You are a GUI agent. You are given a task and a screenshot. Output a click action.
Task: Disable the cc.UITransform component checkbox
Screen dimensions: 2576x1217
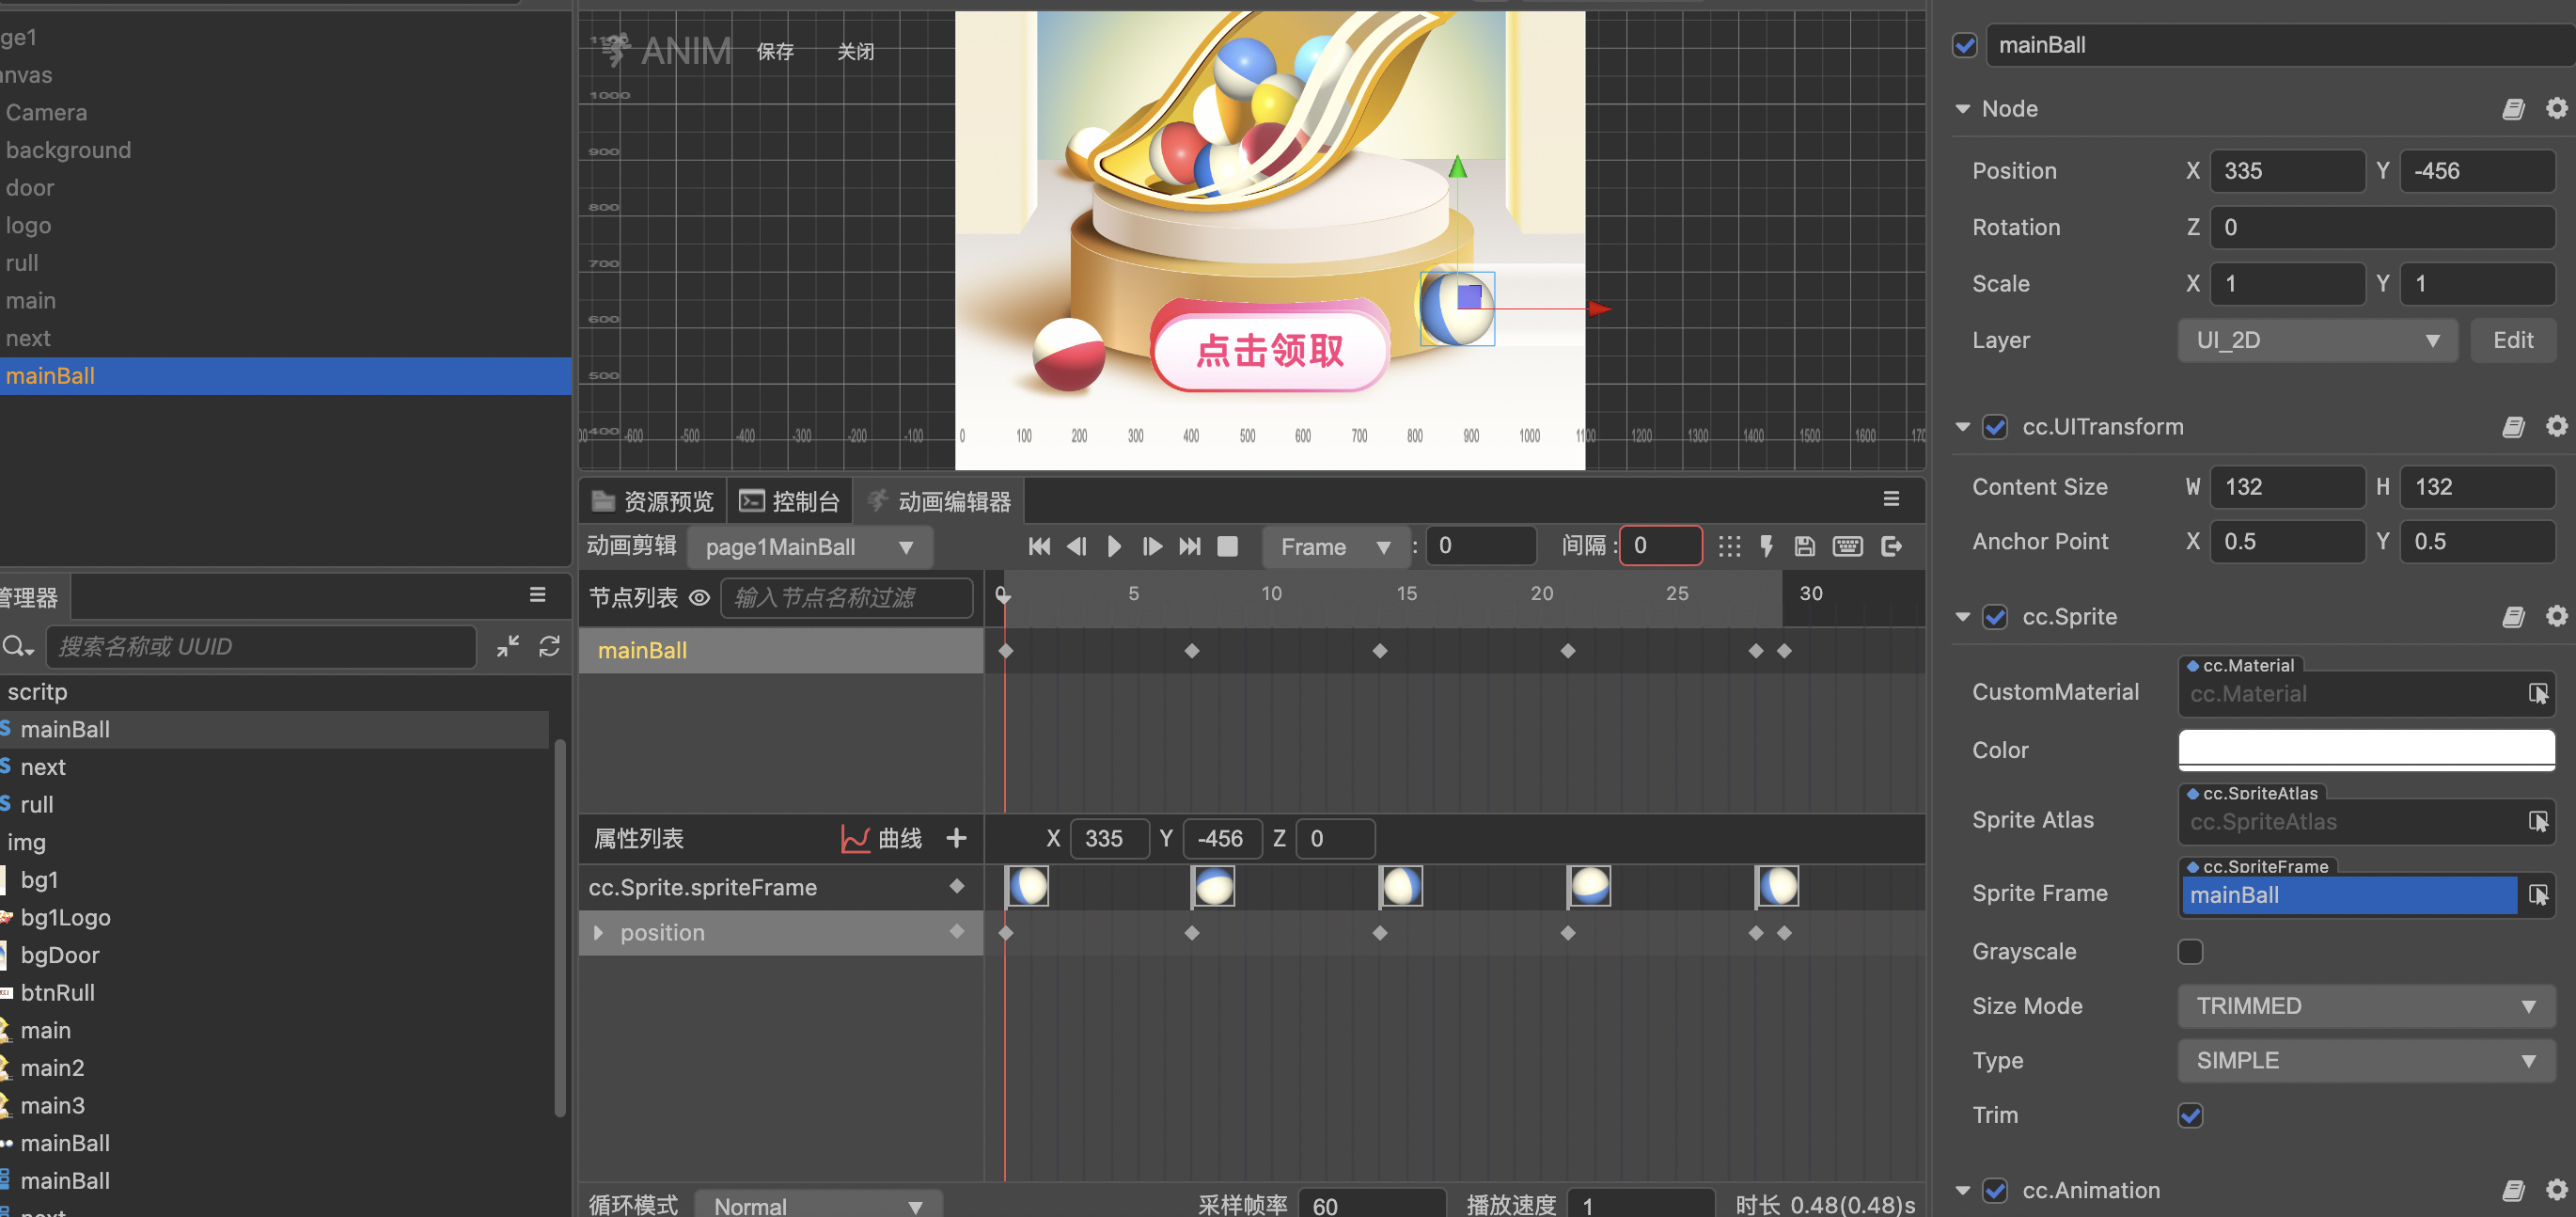click(x=1995, y=427)
